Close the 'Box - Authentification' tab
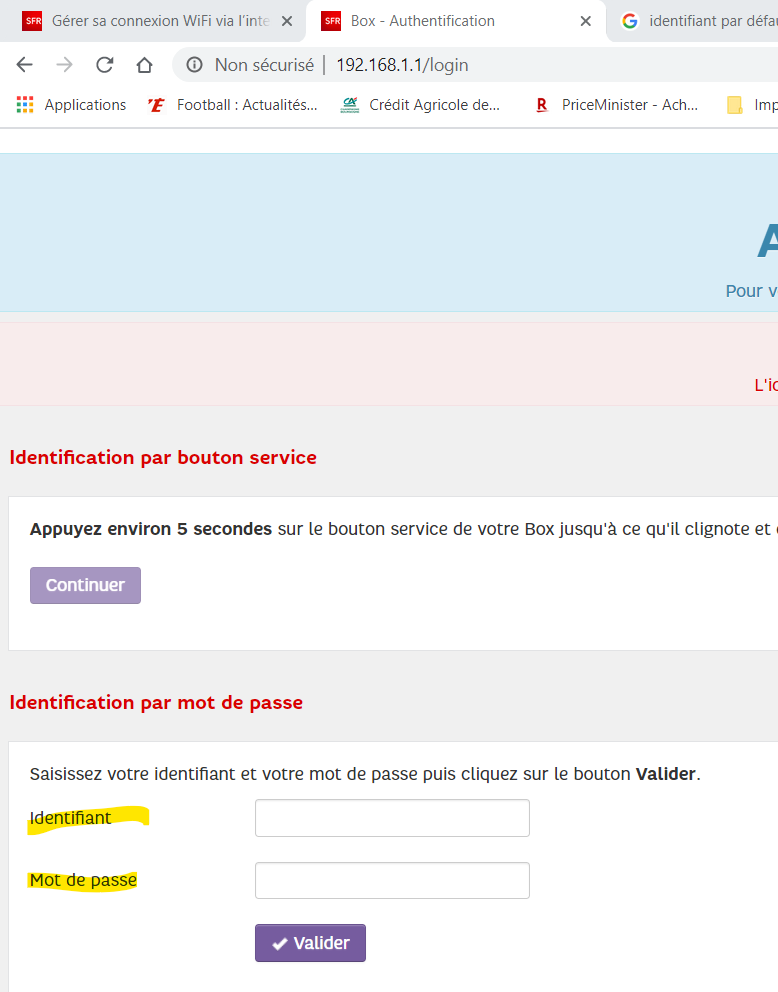Screen dimensions: 778x992 pos(586,21)
